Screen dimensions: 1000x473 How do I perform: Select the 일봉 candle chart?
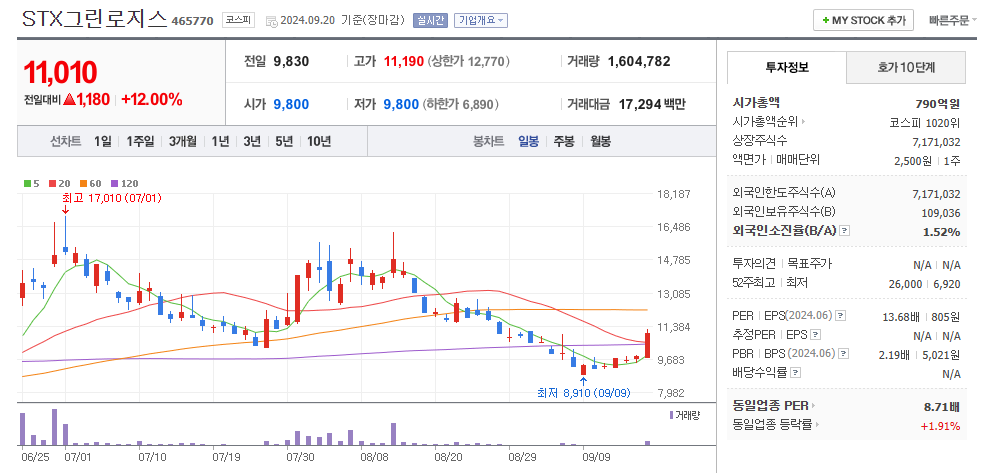pyautogui.click(x=529, y=142)
